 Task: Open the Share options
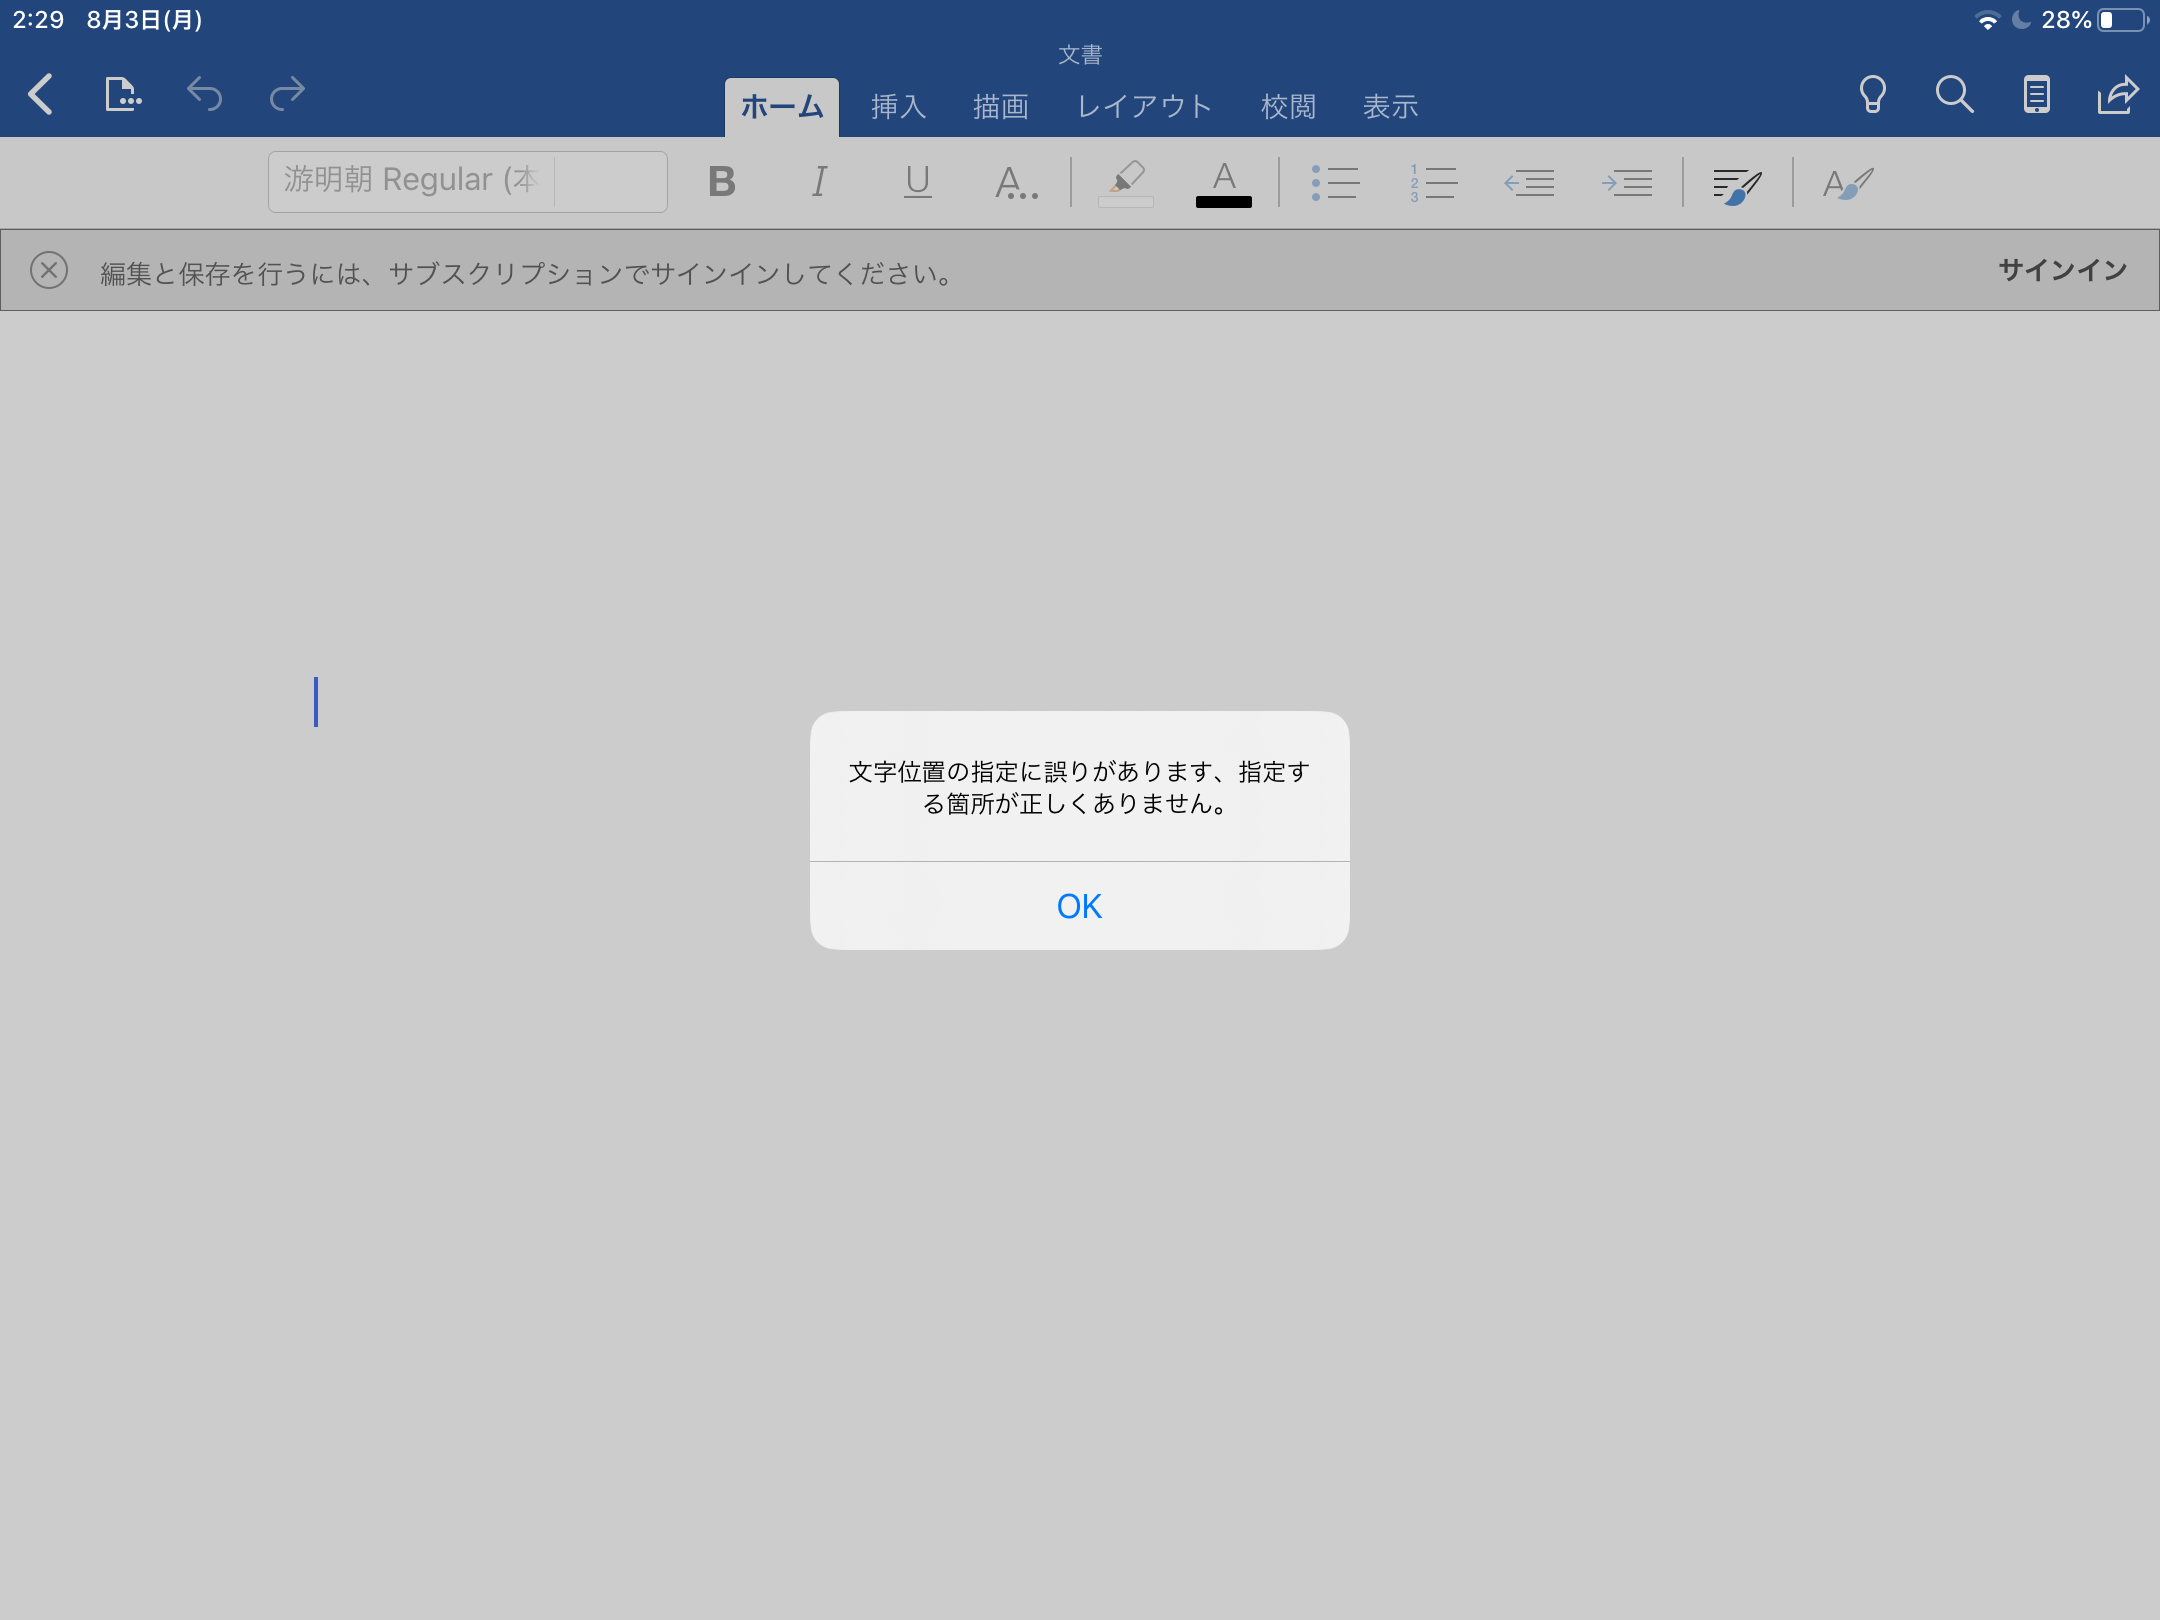coord(2117,94)
